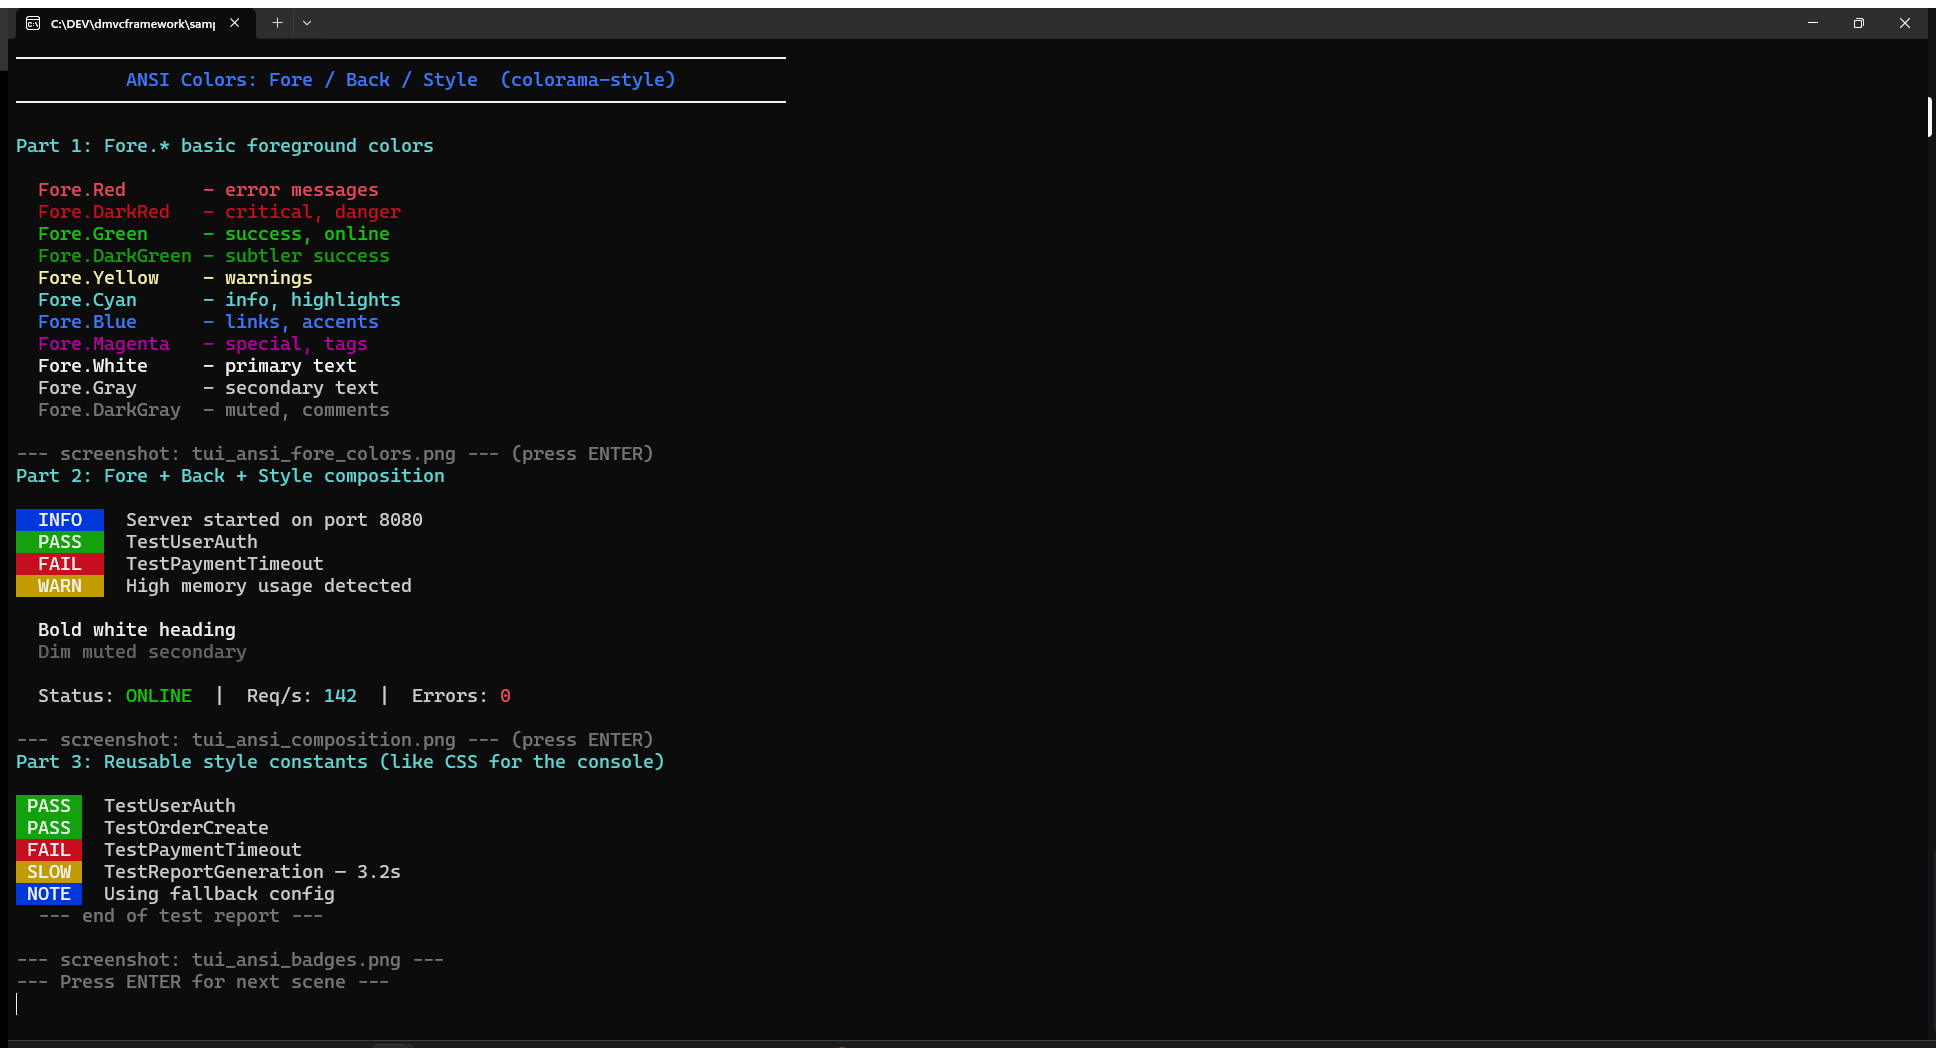Click the 'Fore.Gray' text
This screenshot has width=1936, height=1048.
[x=87, y=388]
